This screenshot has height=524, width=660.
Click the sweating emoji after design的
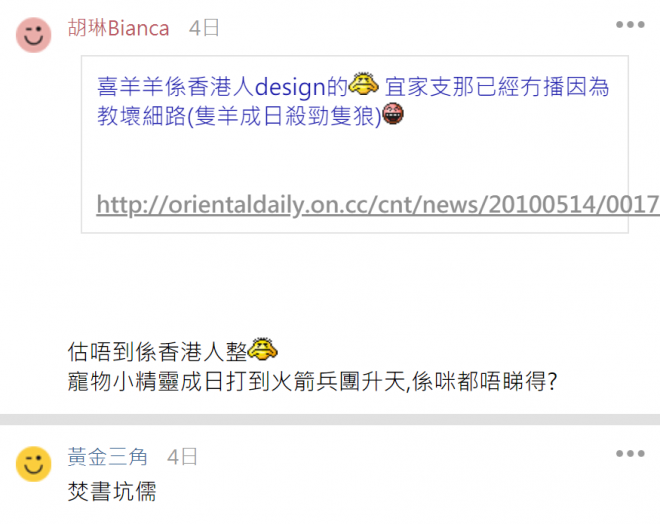[x=364, y=84]
